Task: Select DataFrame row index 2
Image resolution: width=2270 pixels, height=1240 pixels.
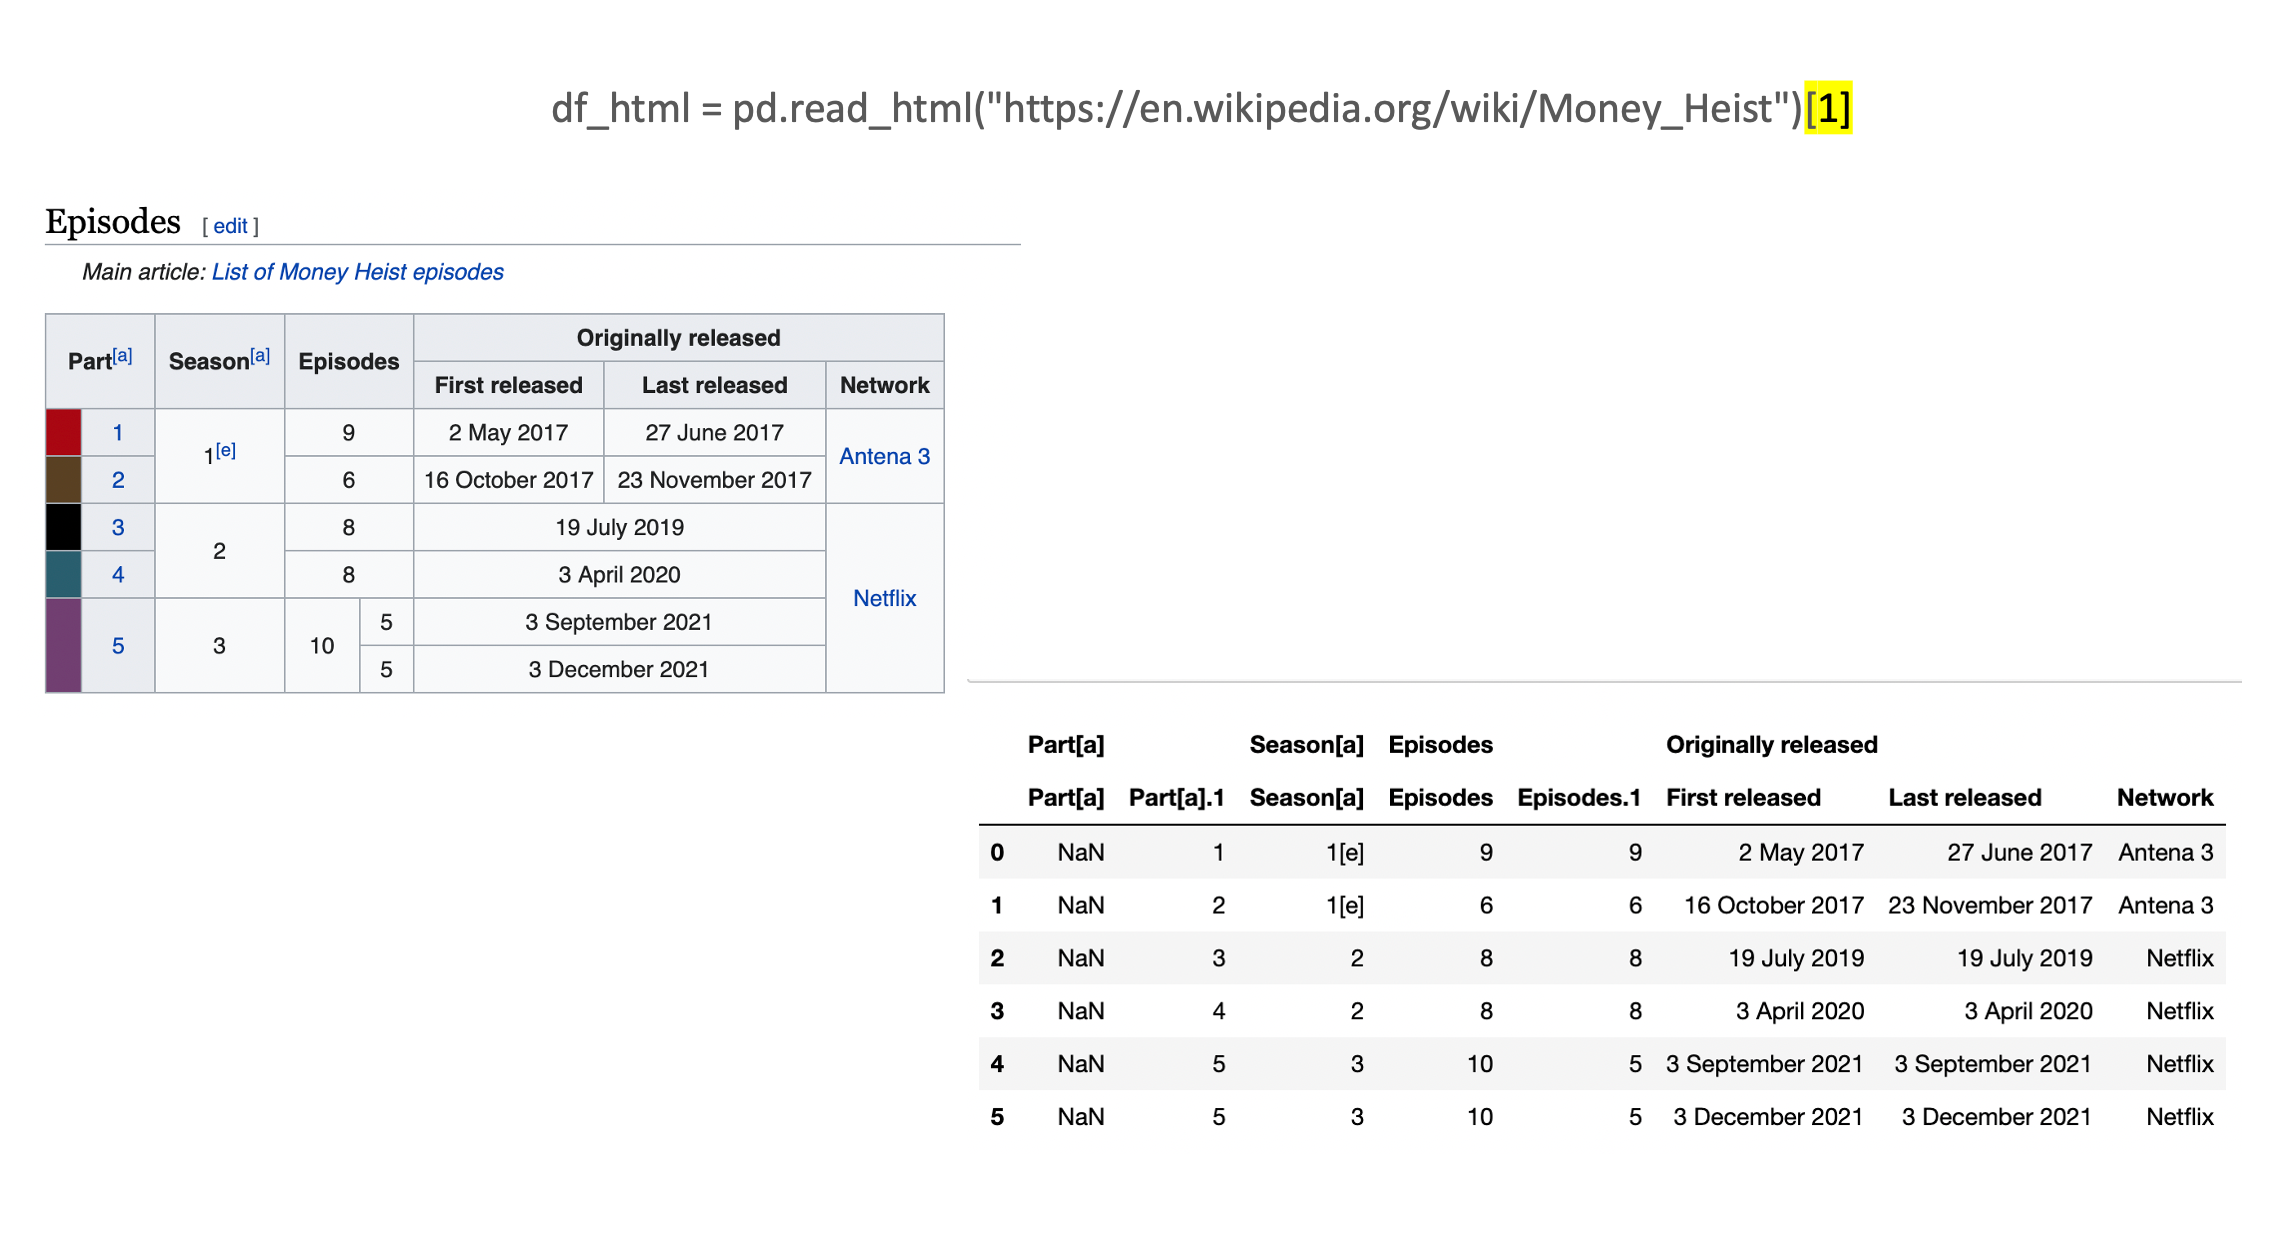Action: [x=997, y=959]
